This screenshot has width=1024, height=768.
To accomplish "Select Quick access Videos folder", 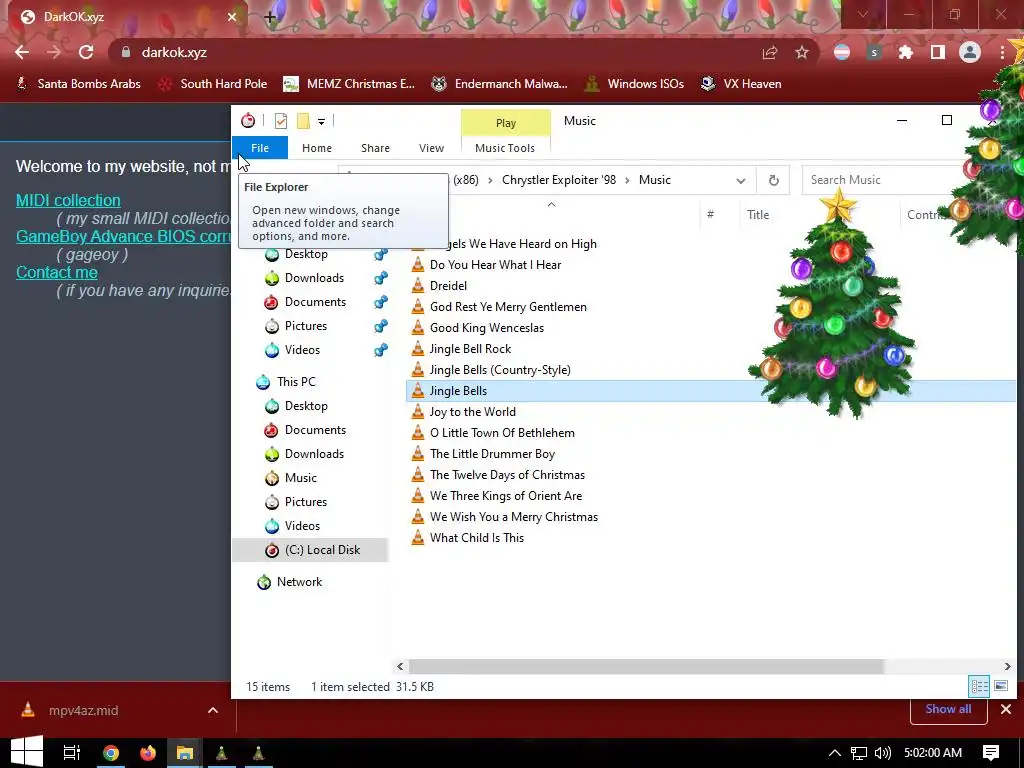I will point(302,350).
